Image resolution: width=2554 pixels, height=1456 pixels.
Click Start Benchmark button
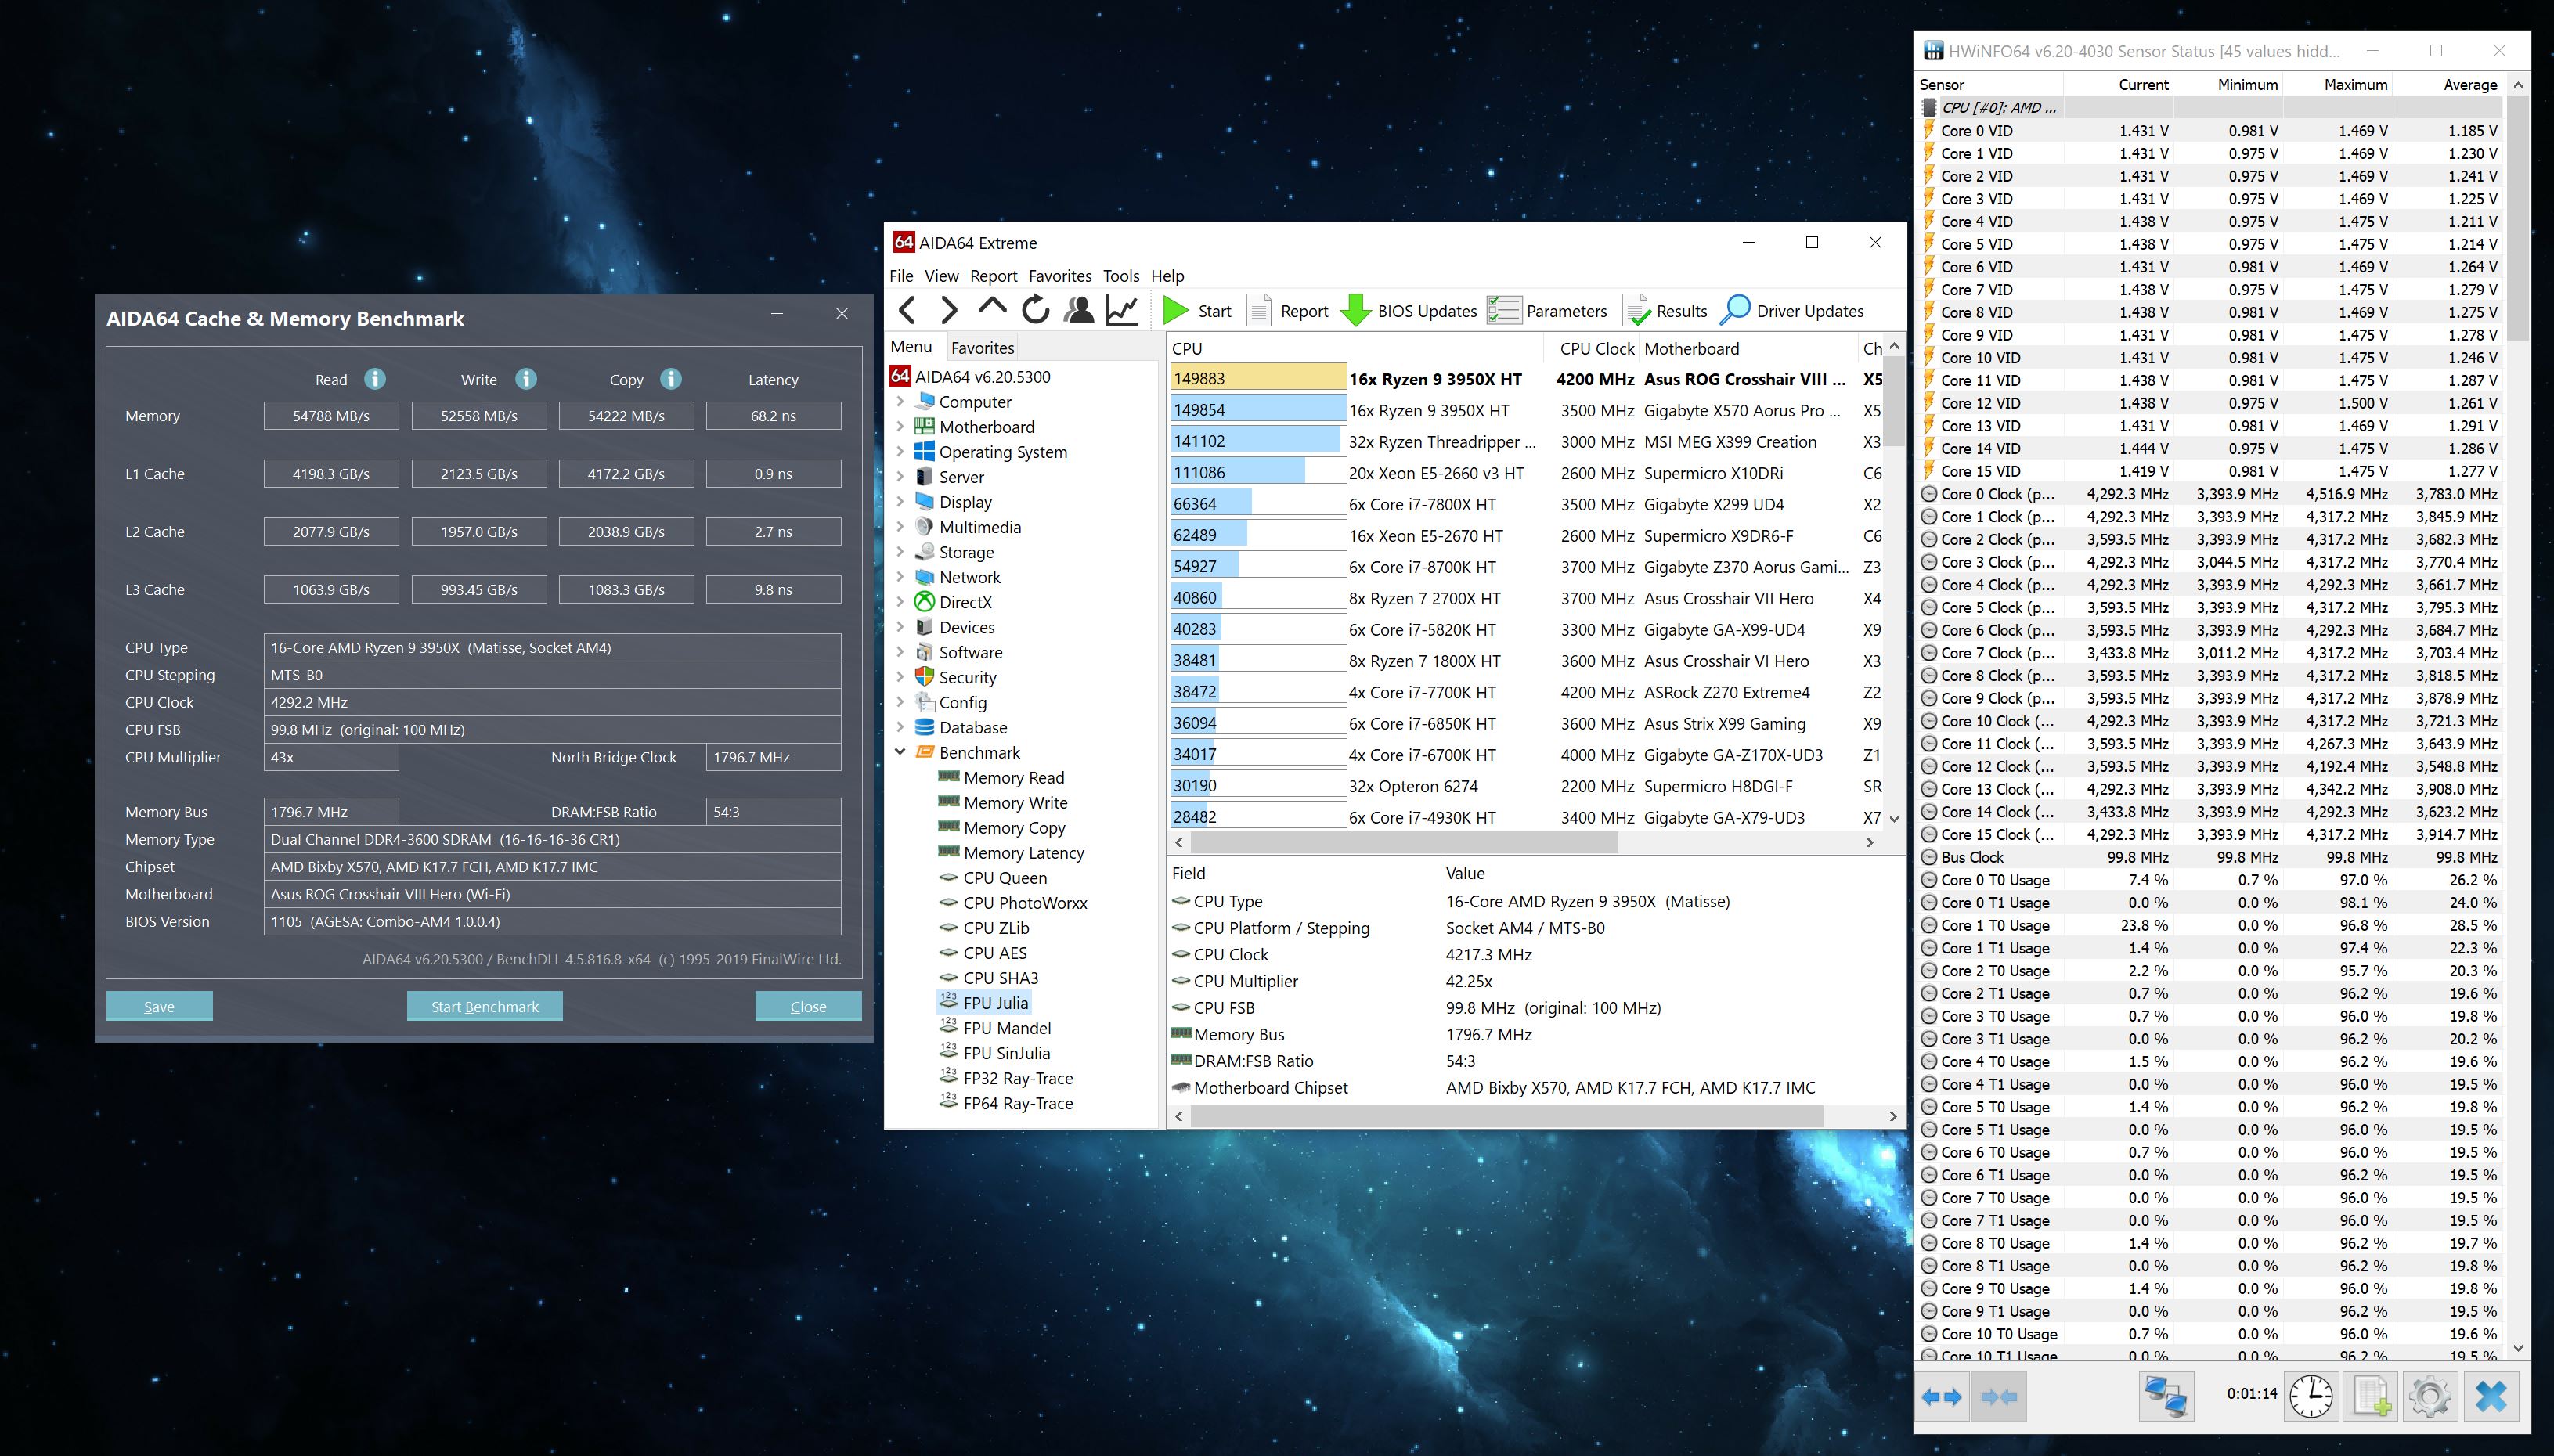(485, 1006)
